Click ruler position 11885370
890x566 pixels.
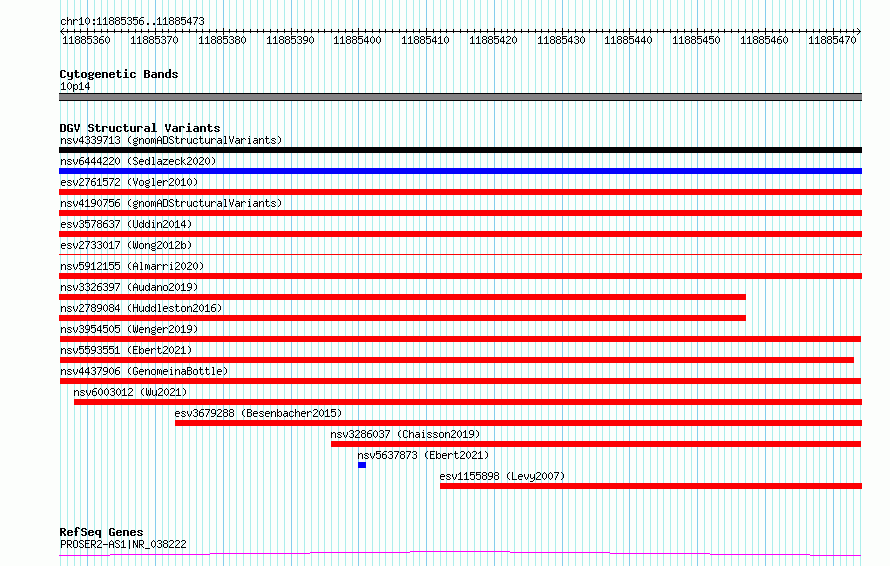tap(154, 40)
